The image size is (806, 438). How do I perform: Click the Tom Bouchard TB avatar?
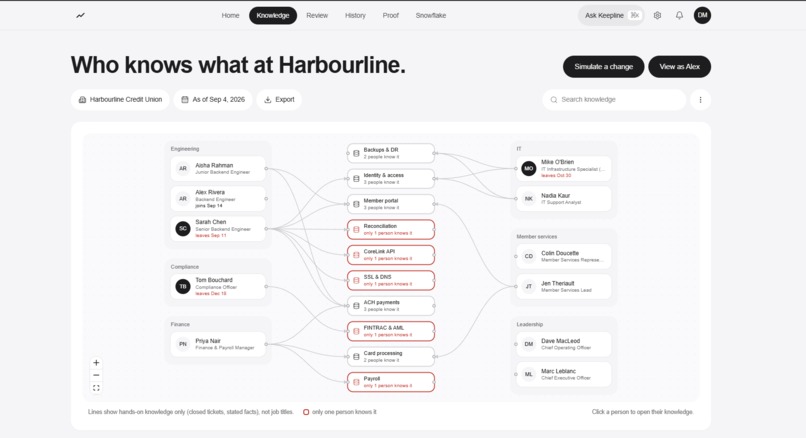183,286
